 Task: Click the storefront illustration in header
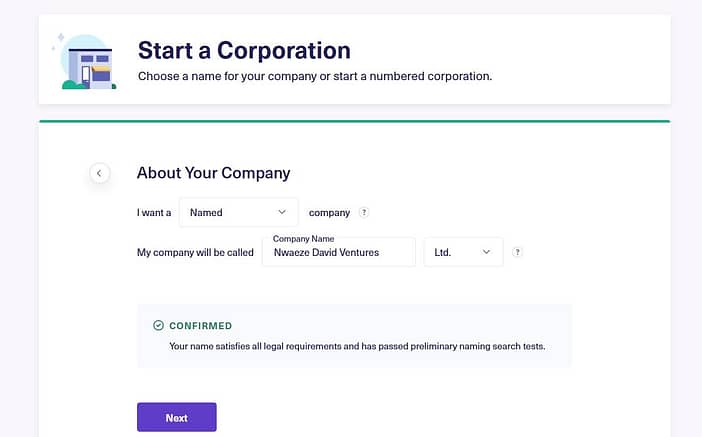click(85, 61)
